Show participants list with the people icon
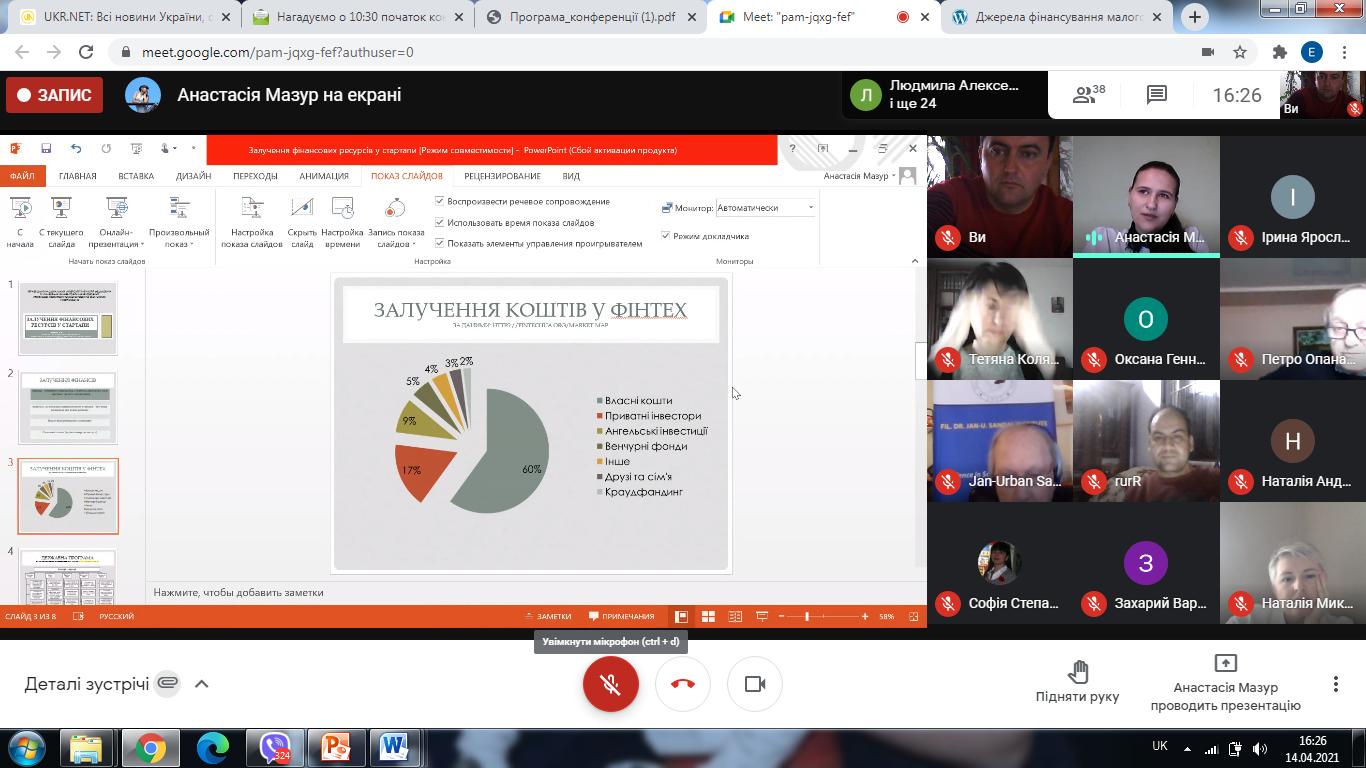 [x=1088, y=95]
